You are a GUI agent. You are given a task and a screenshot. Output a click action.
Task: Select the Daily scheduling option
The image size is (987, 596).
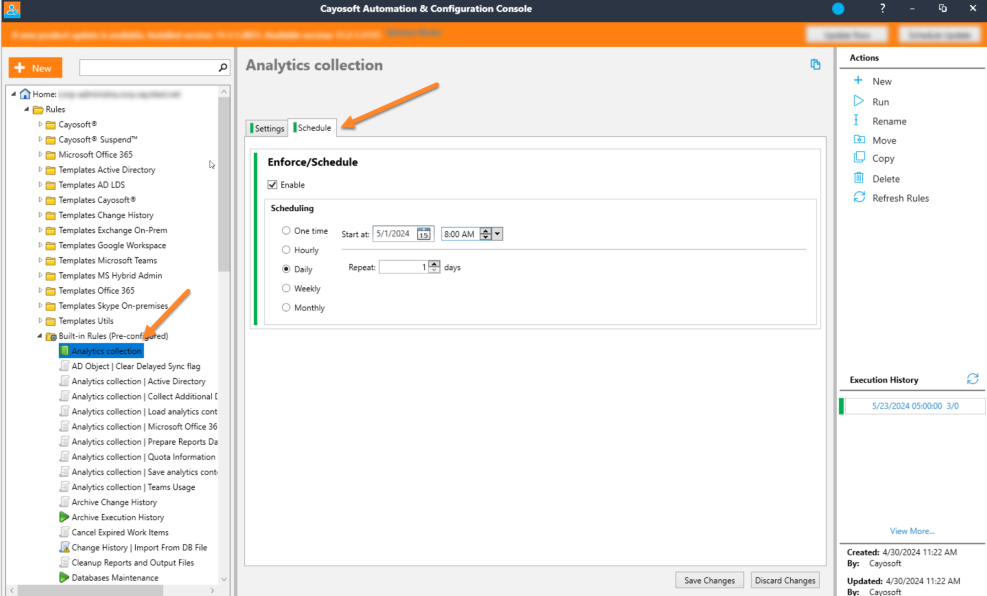point(286,269)
